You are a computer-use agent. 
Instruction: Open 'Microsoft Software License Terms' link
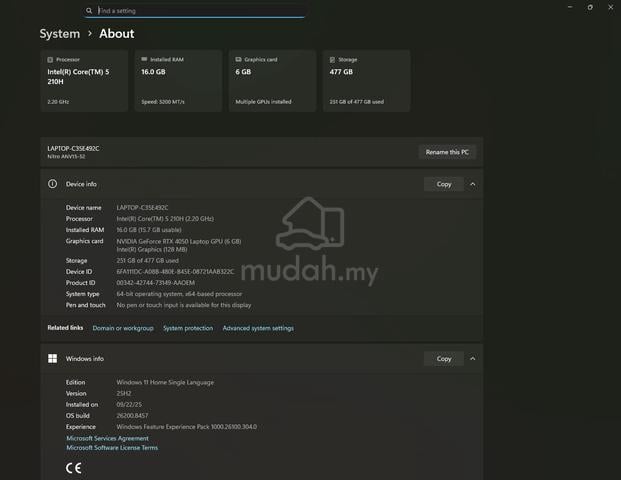coord(112,448)
